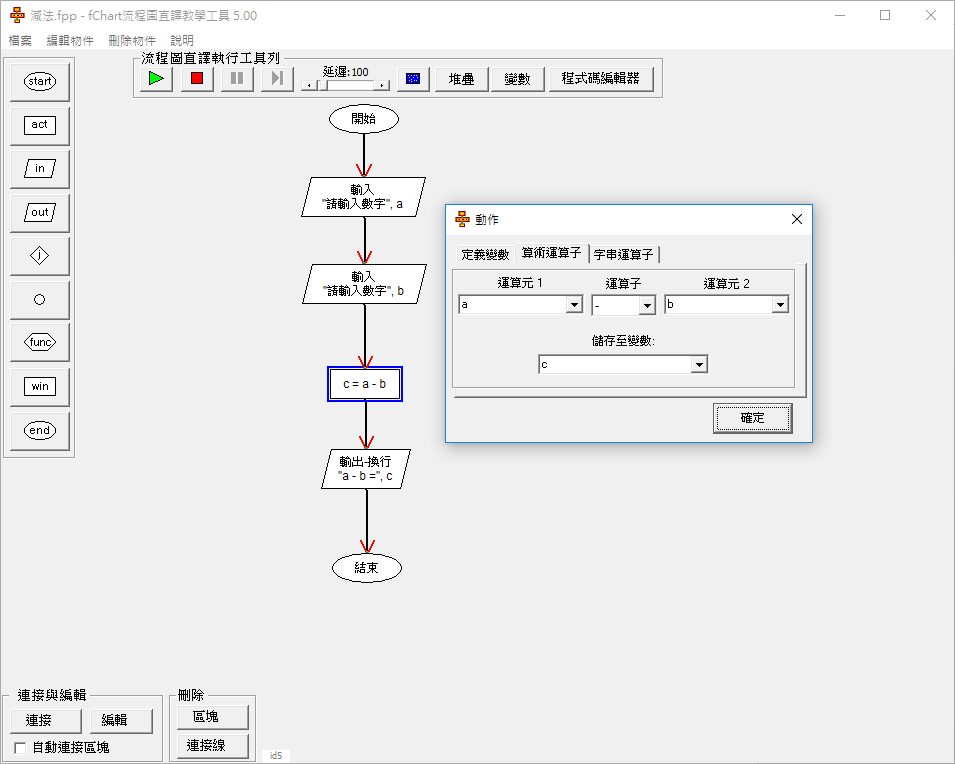Enable 自動連接區塊 checkbox

pos(20,747)
